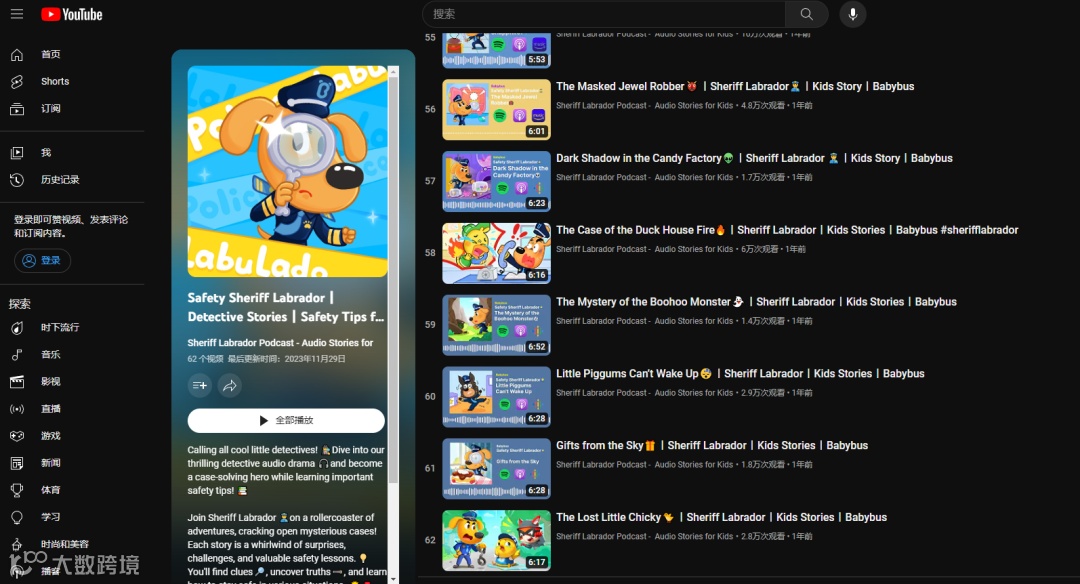The width and height of the screenshot is (1080, 584).
Task: Click the search magnifier button
Action: coord(807,14)
